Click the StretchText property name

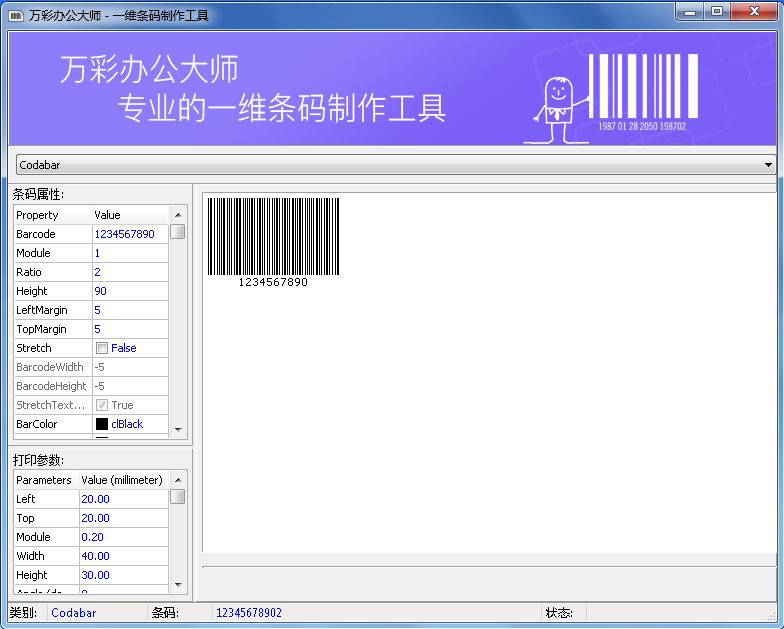pos(50,405)
